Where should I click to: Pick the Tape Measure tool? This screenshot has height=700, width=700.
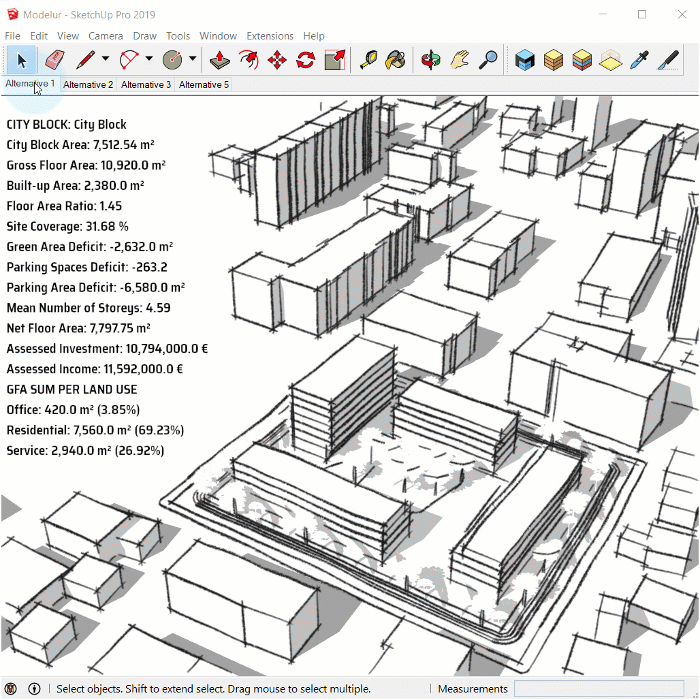[368, 59]
